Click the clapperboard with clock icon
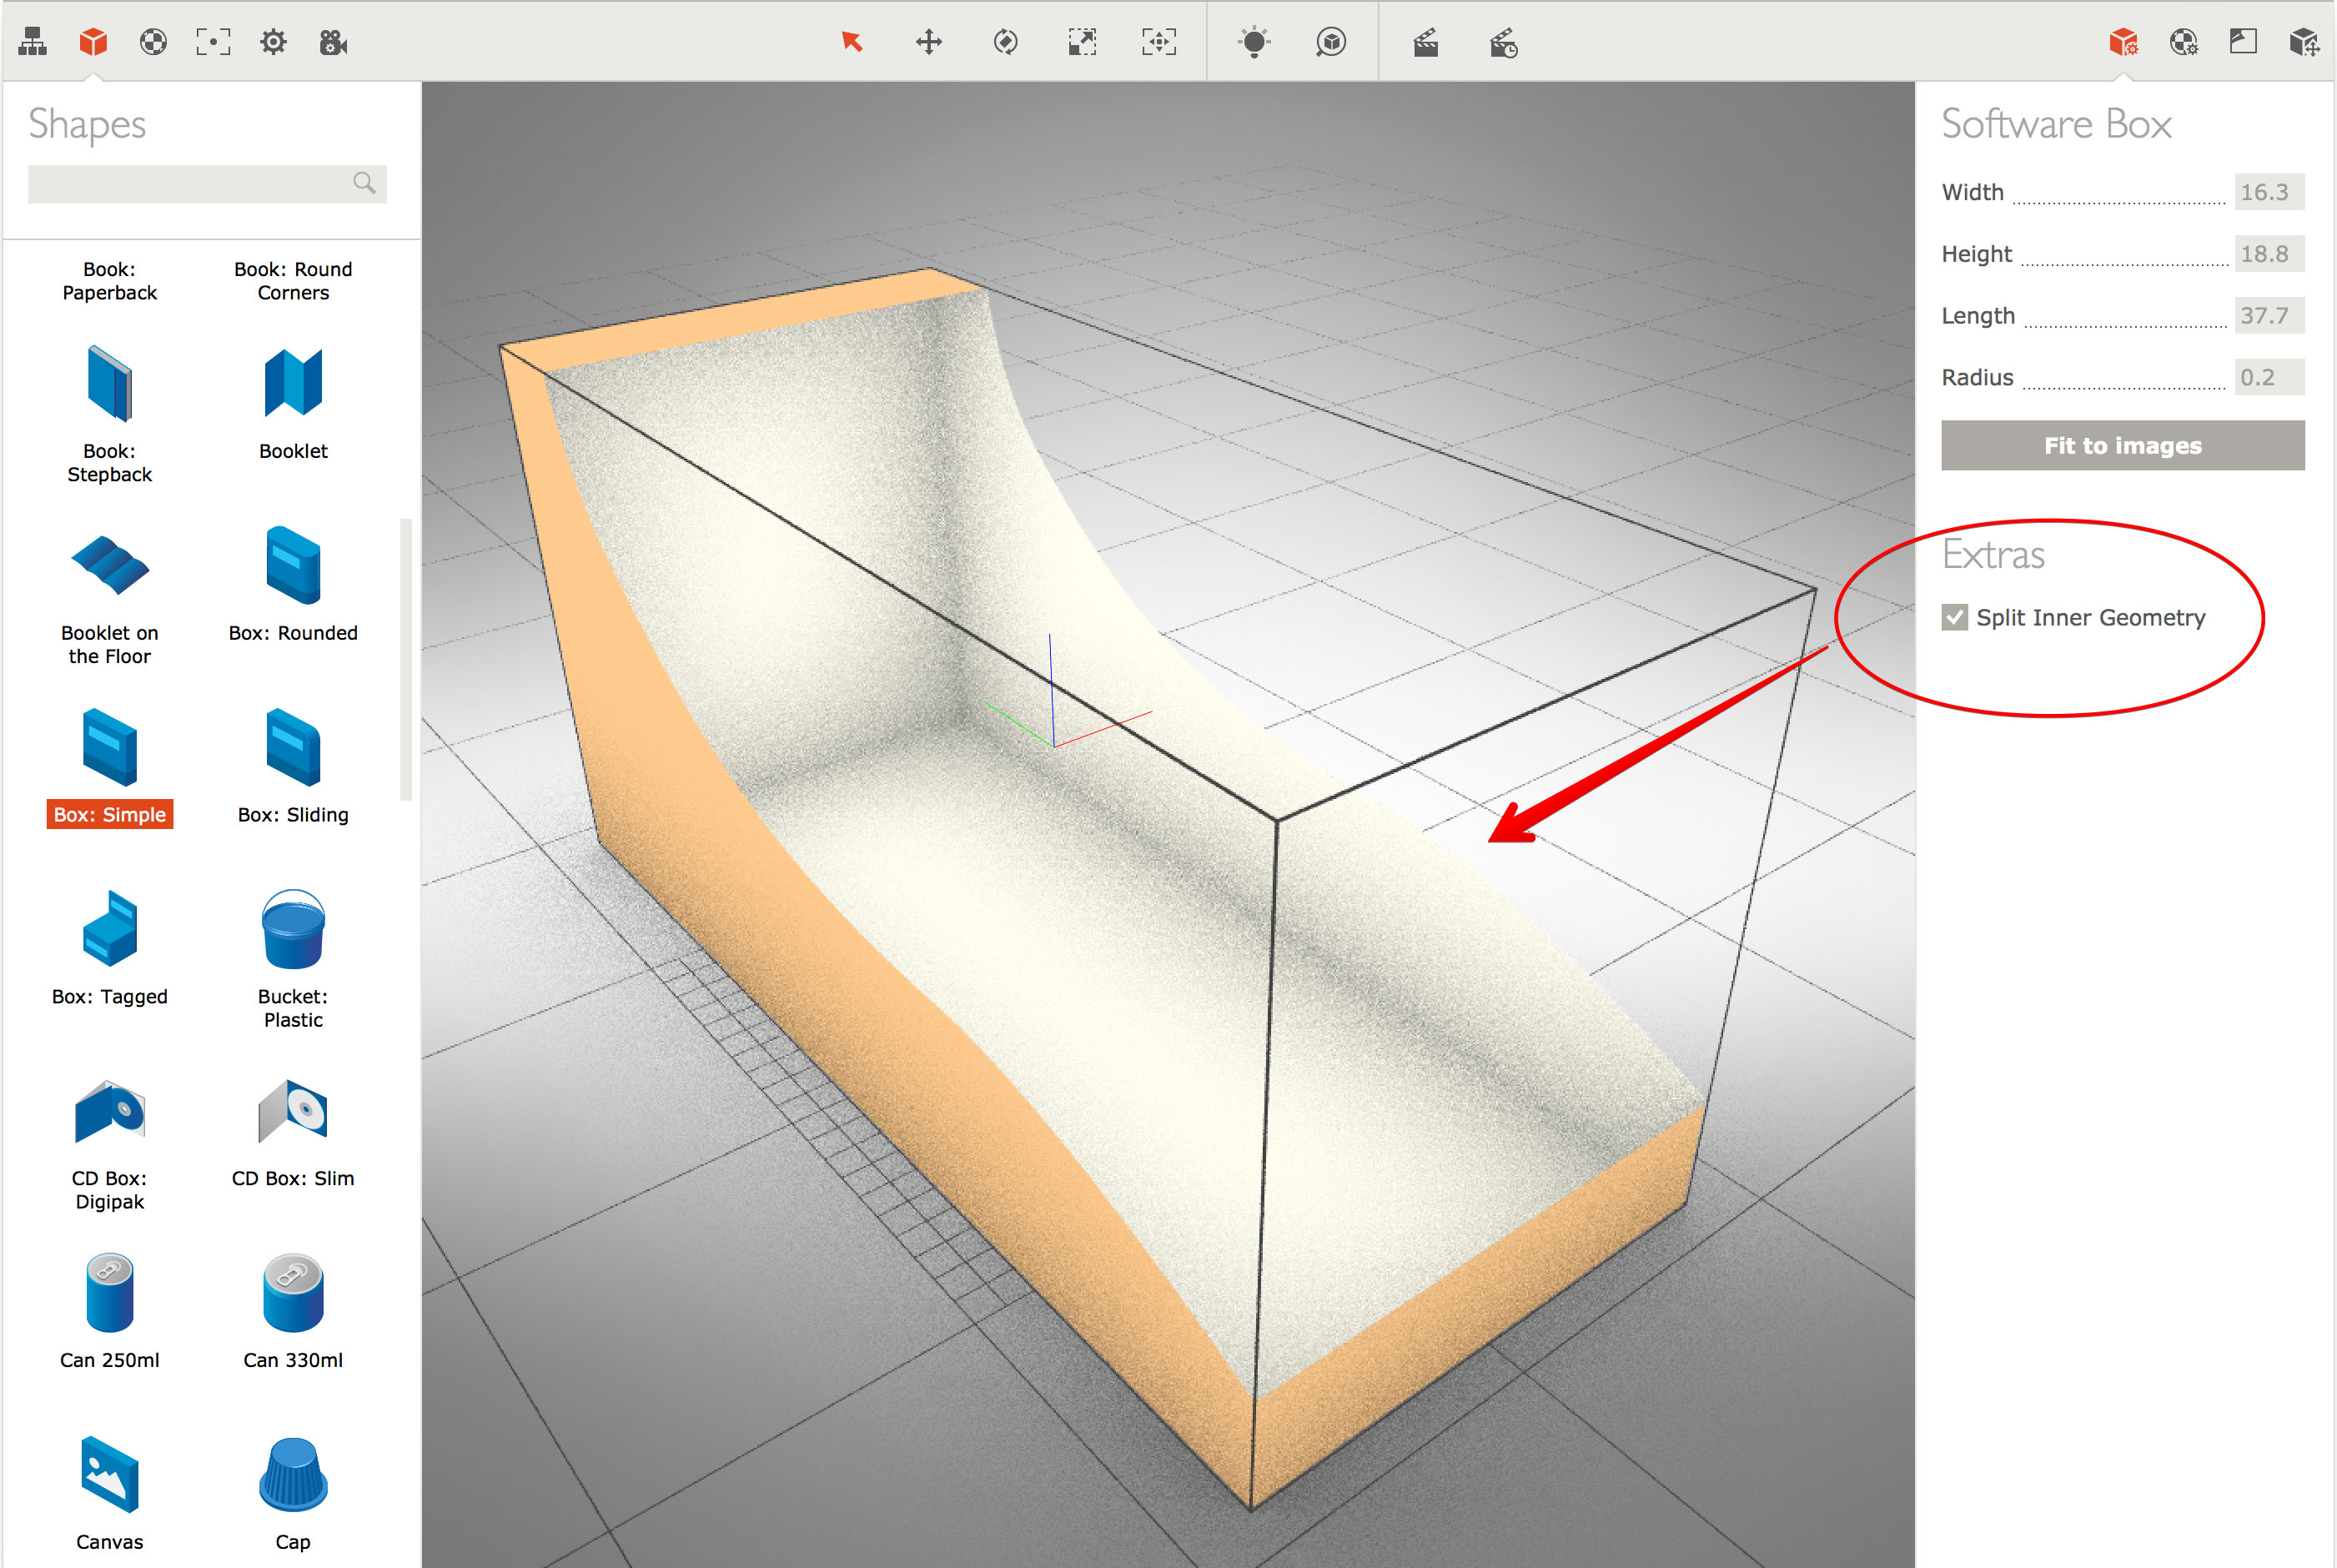Image resolution: width=2337 pixels, height=1568 pixels. tap(1503, 43)
